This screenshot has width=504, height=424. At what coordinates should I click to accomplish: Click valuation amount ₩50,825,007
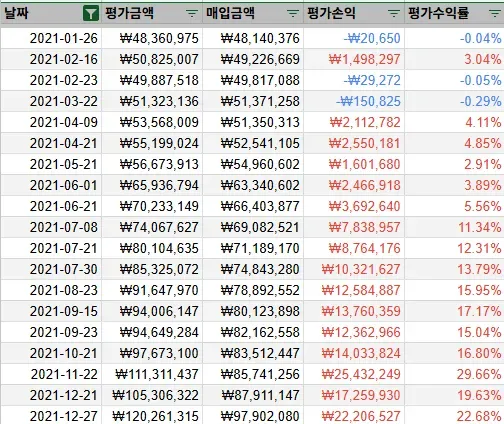tap(159, 59)
